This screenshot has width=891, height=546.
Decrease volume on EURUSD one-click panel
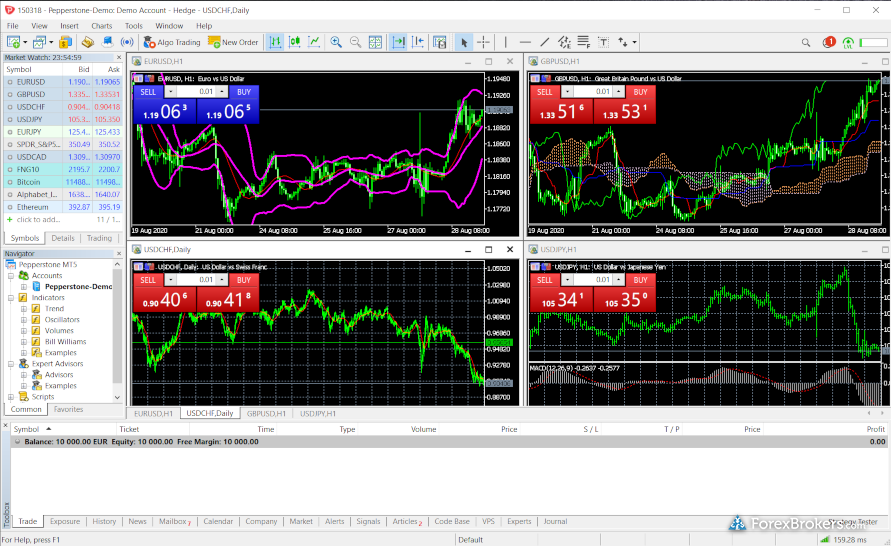tap(170, 91)
